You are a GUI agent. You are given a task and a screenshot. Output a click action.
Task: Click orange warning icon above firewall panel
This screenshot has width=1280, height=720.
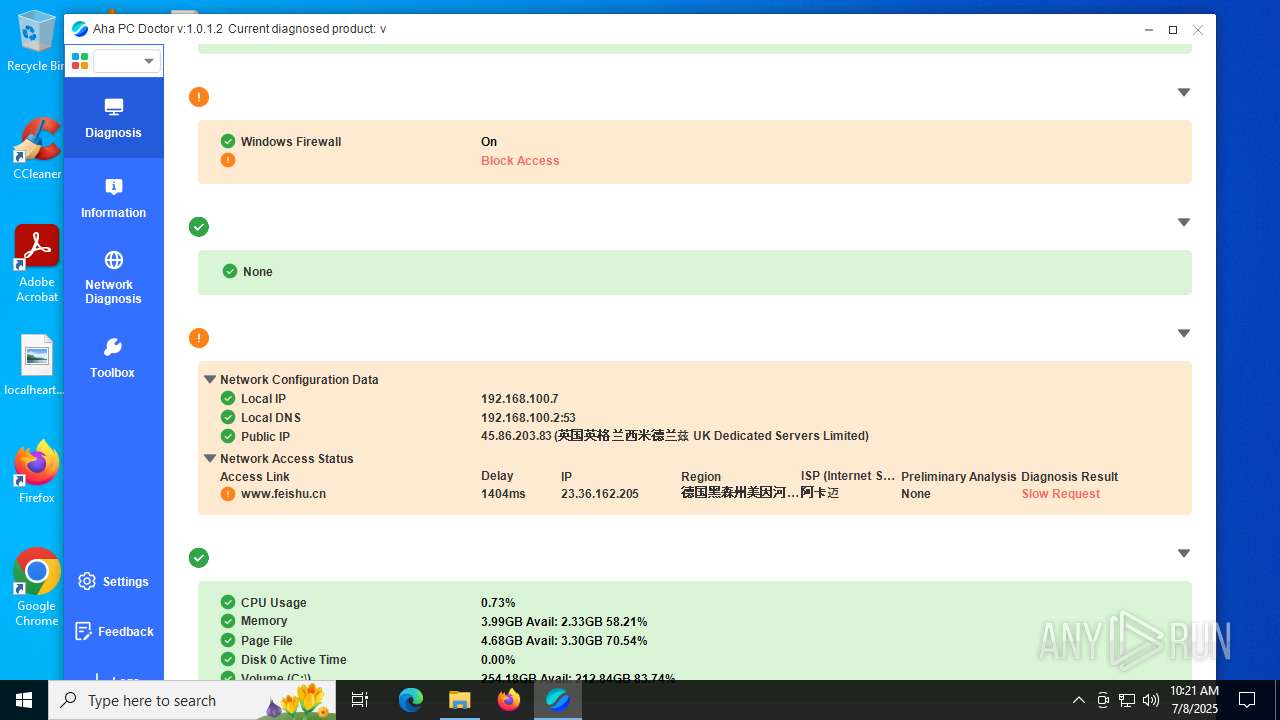coord(199,97)
